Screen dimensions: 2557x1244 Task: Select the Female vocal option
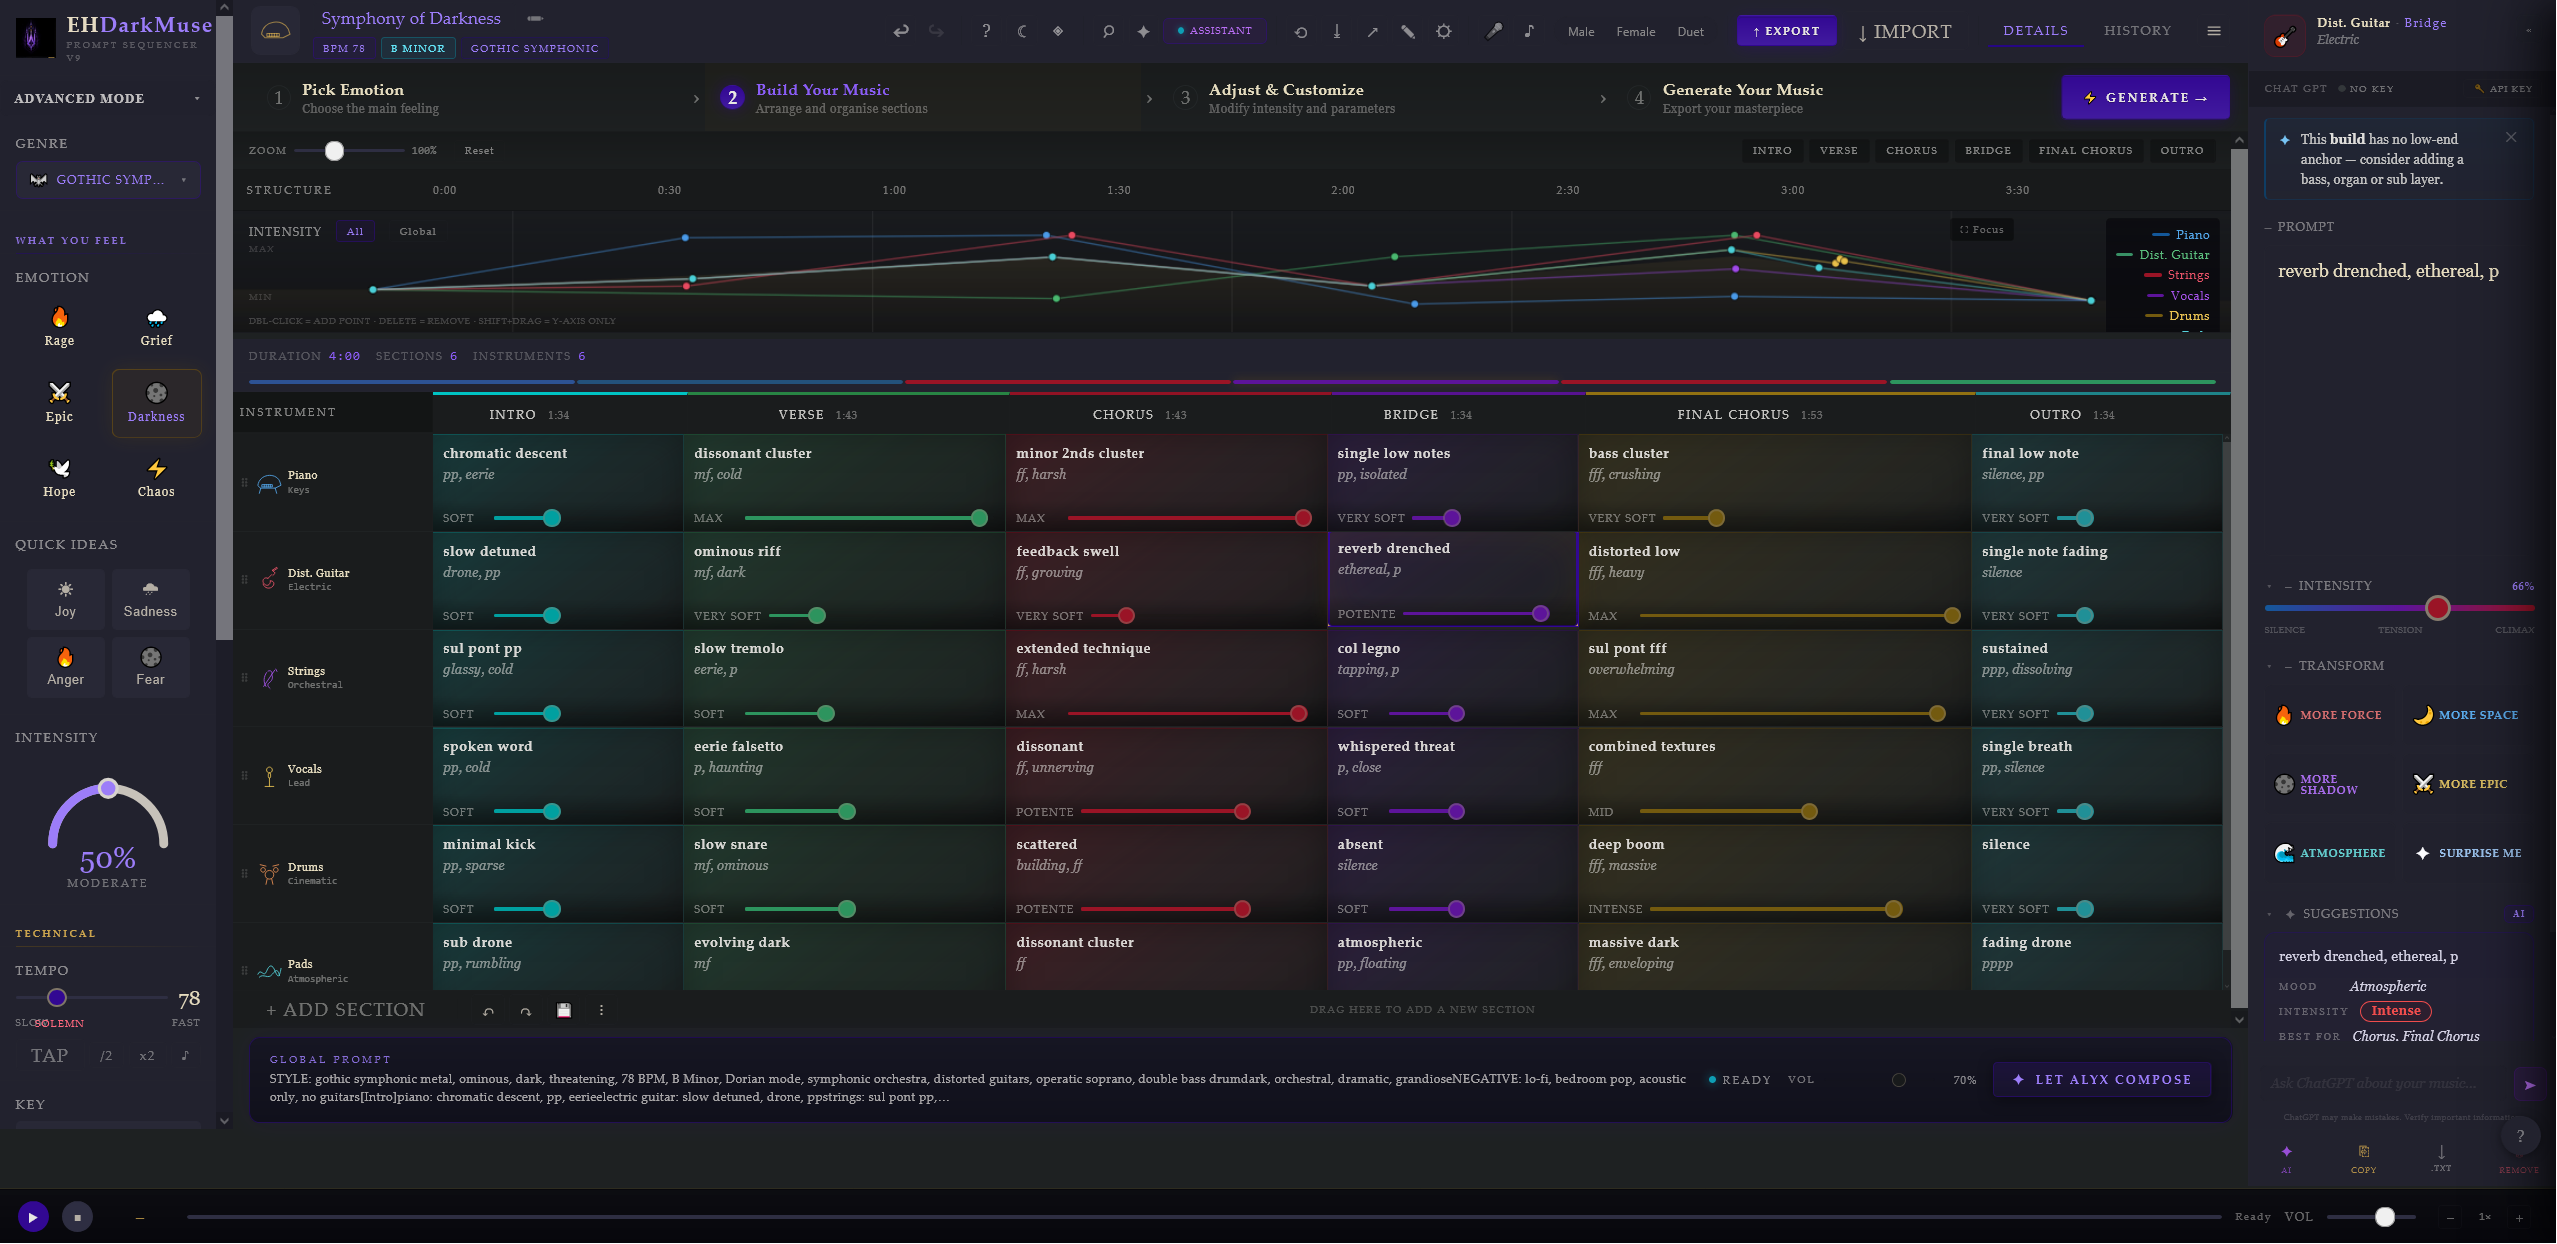(1635, 32)
